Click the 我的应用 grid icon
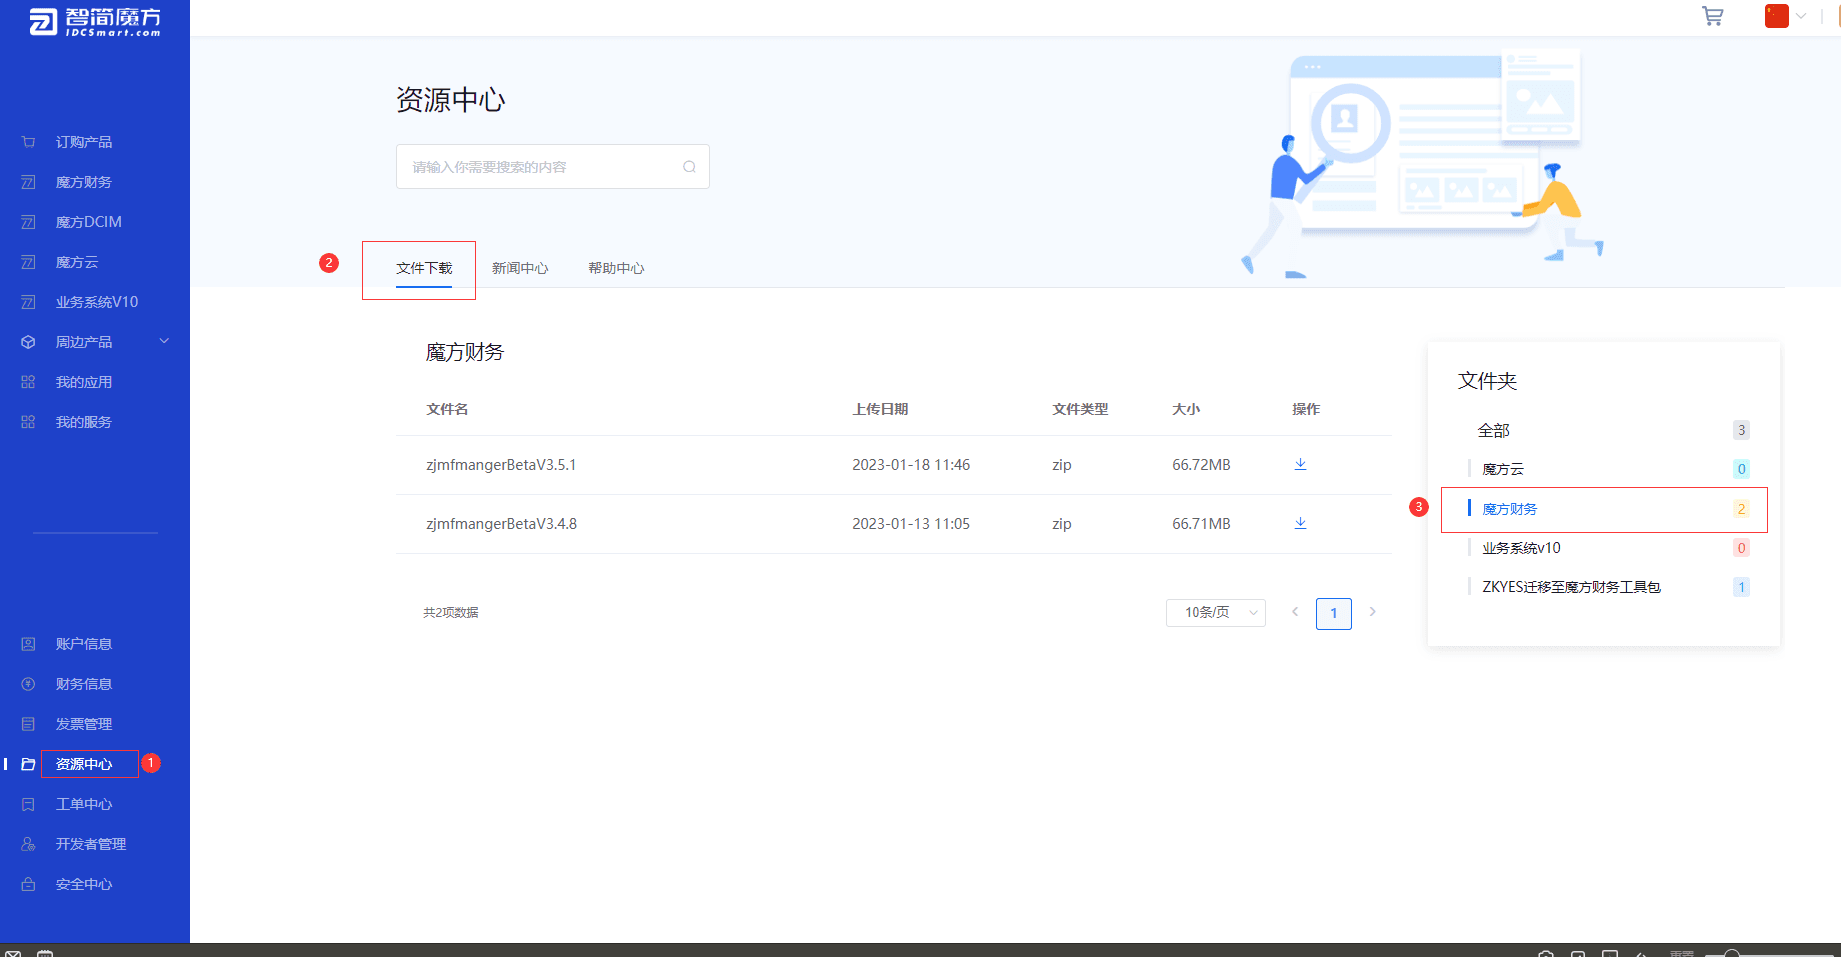Viewport: 1841px width, 957px height. pos(28,382)
